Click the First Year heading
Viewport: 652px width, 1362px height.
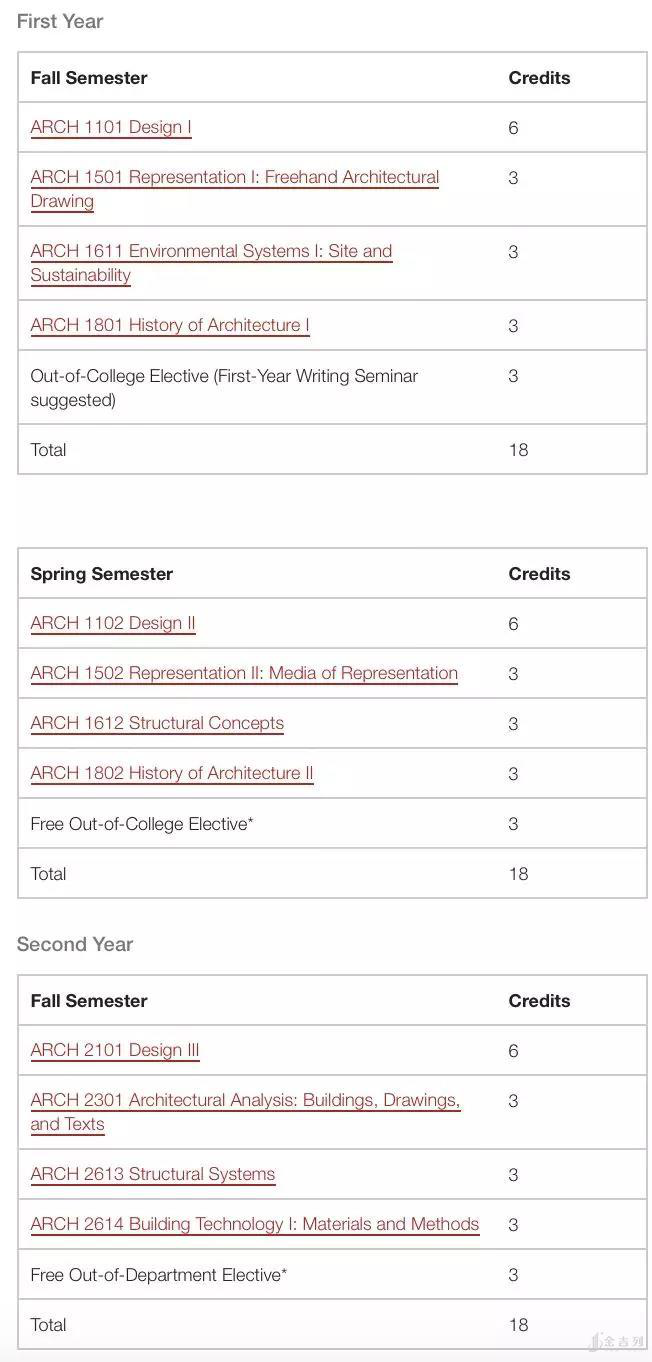(60, 21)
